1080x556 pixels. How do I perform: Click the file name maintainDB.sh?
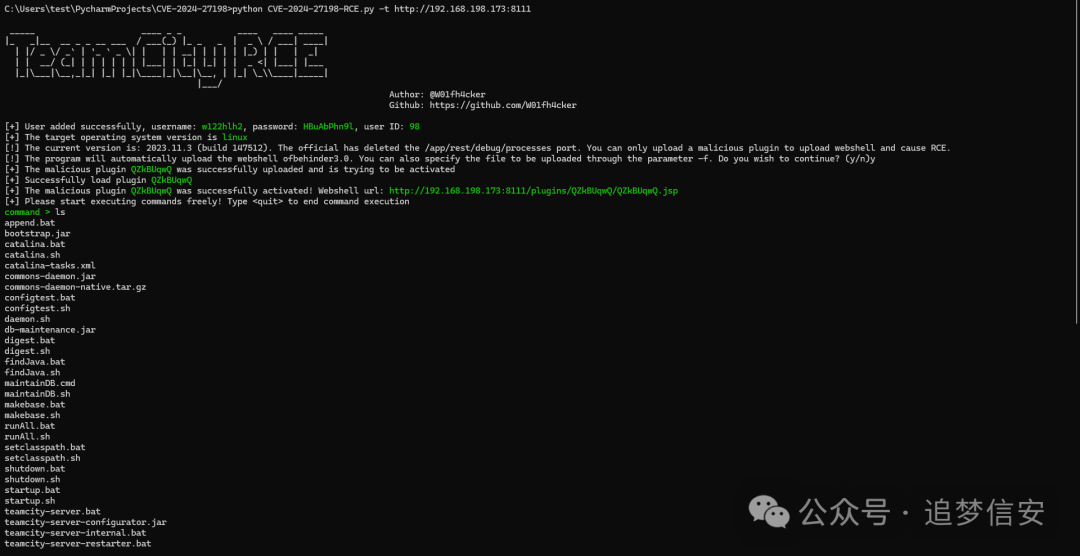(37, 394)
